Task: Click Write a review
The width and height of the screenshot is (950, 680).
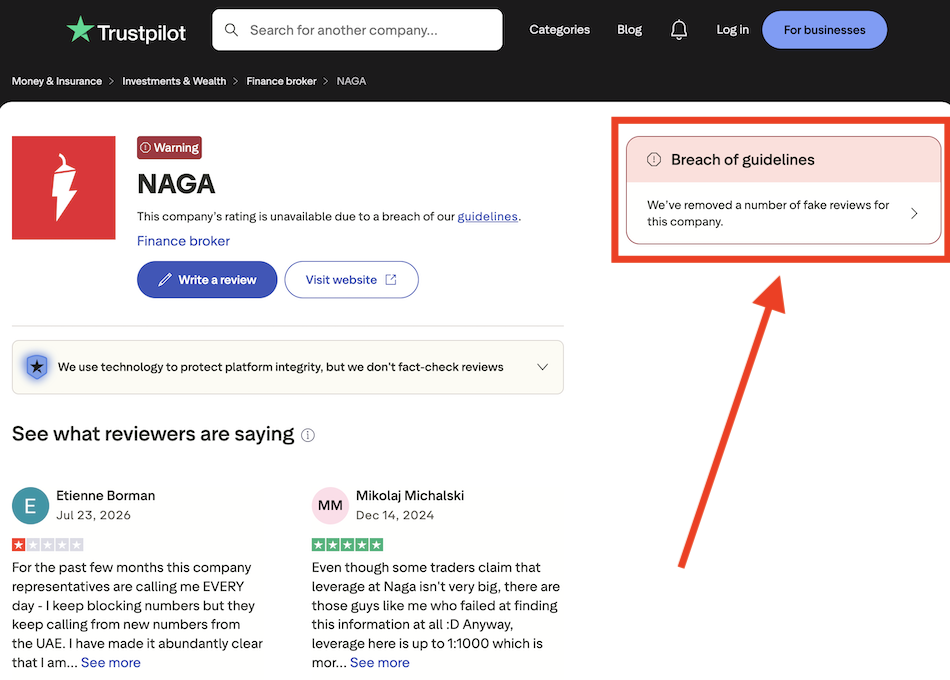Action: click(x=207, y=279)
